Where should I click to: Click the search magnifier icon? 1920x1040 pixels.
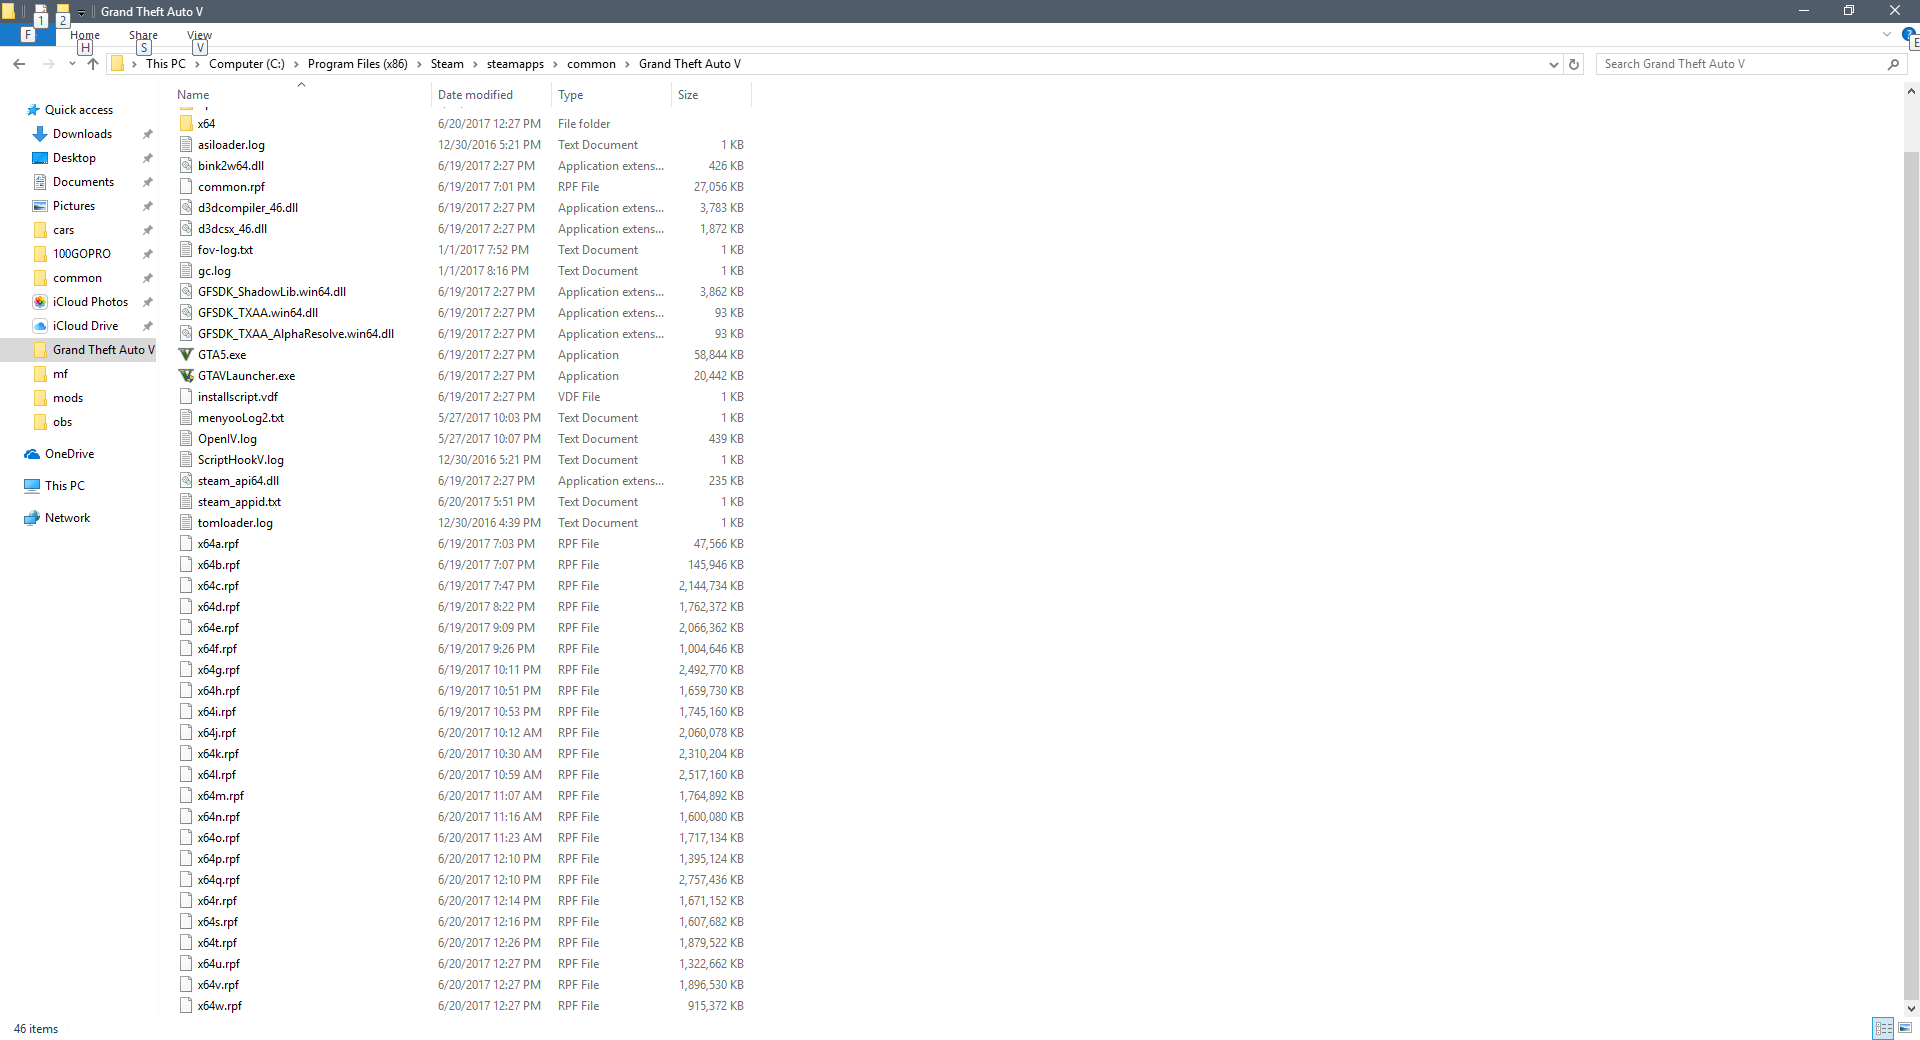tap(1893, 64)
